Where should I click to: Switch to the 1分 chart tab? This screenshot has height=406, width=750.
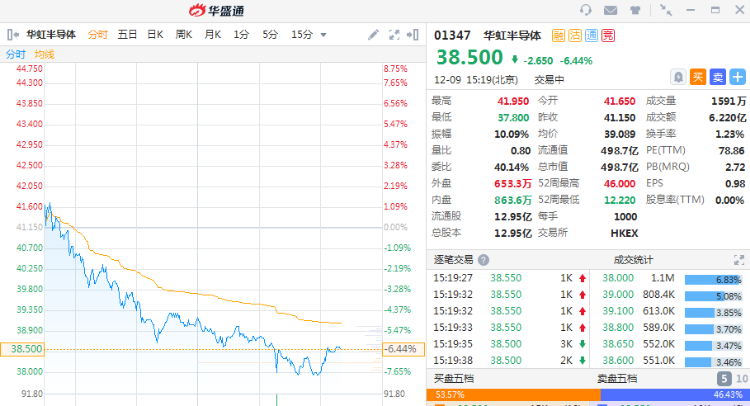(x=242, y=34)
